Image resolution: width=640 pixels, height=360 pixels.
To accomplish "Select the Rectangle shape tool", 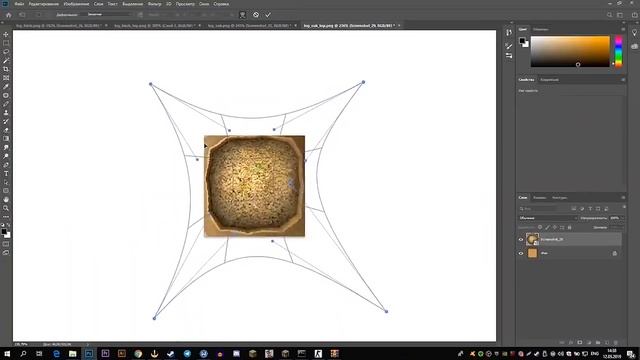I will (x=6, y=191).
